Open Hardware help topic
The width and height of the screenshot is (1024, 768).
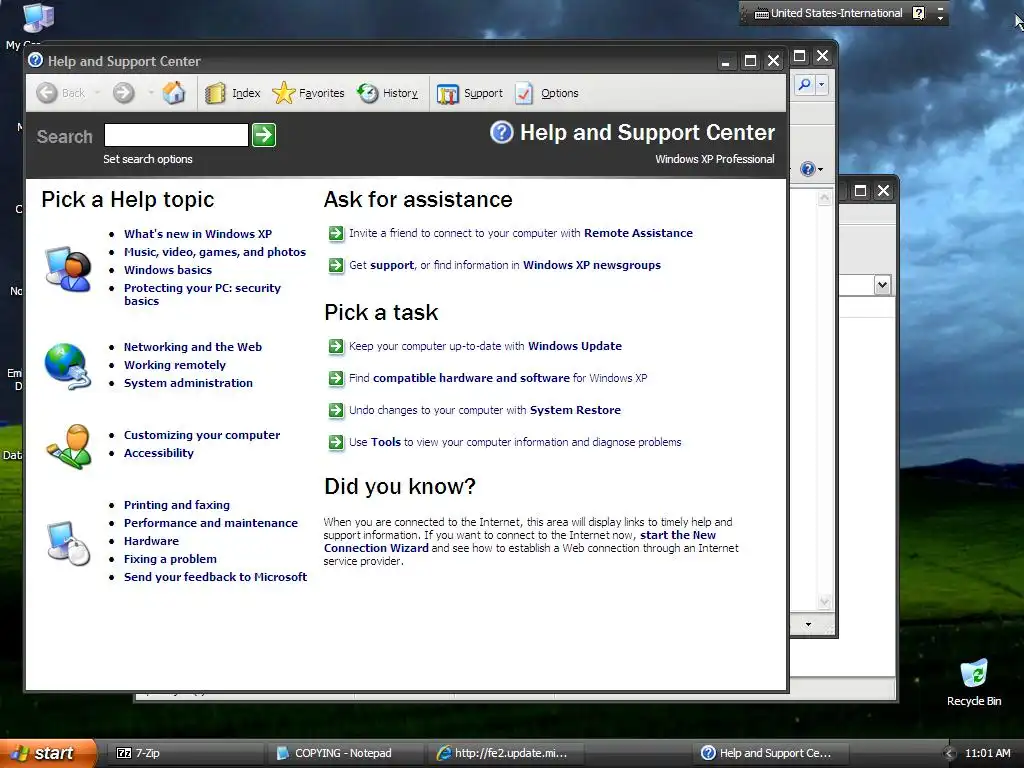pos(152,541)
